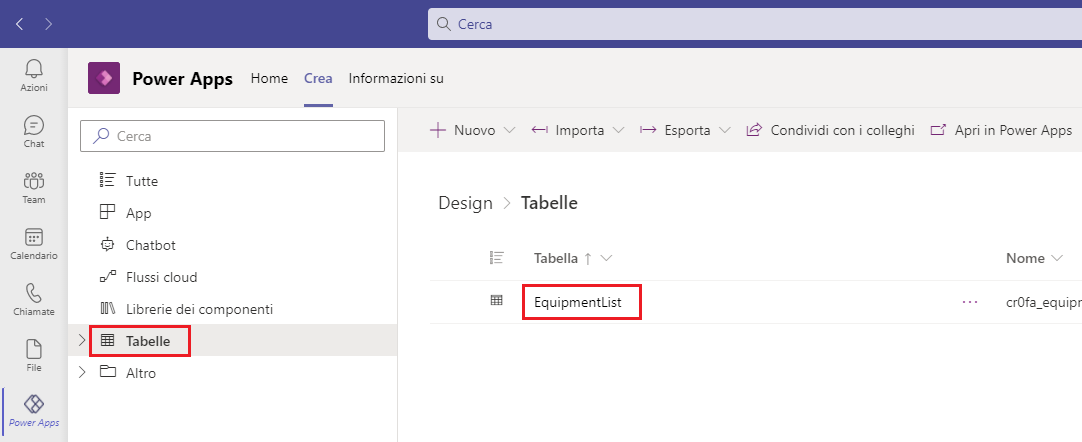Select Chatbot in the left tree
This screenshot has height=442, width=1082.
tap(150, 245)
